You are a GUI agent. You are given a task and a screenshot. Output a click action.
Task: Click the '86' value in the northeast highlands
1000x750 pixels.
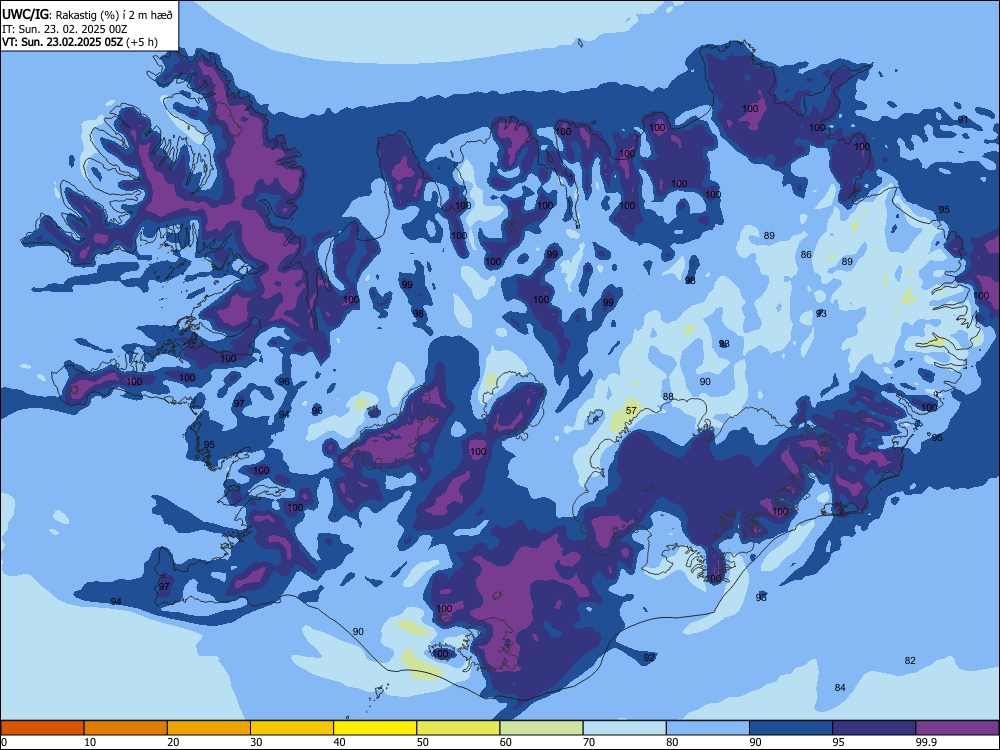(x=806, y=254)
